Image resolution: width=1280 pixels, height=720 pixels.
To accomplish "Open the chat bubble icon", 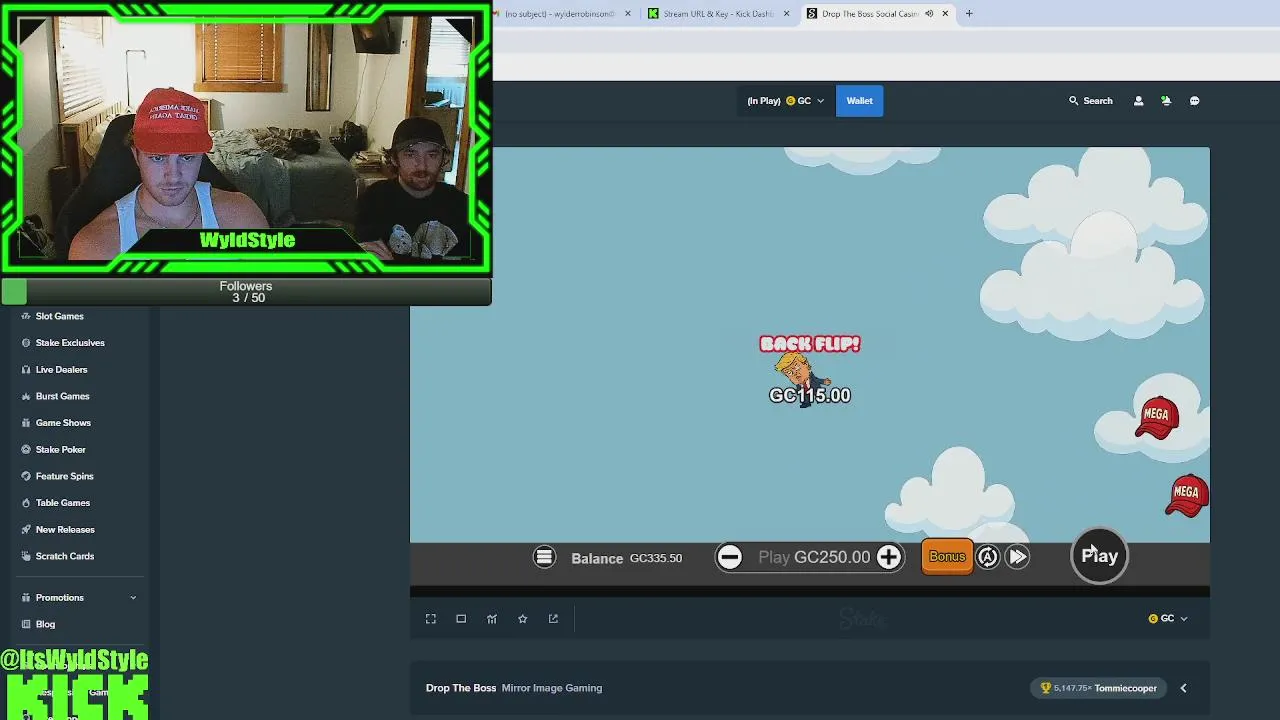I will point(1194,101).
